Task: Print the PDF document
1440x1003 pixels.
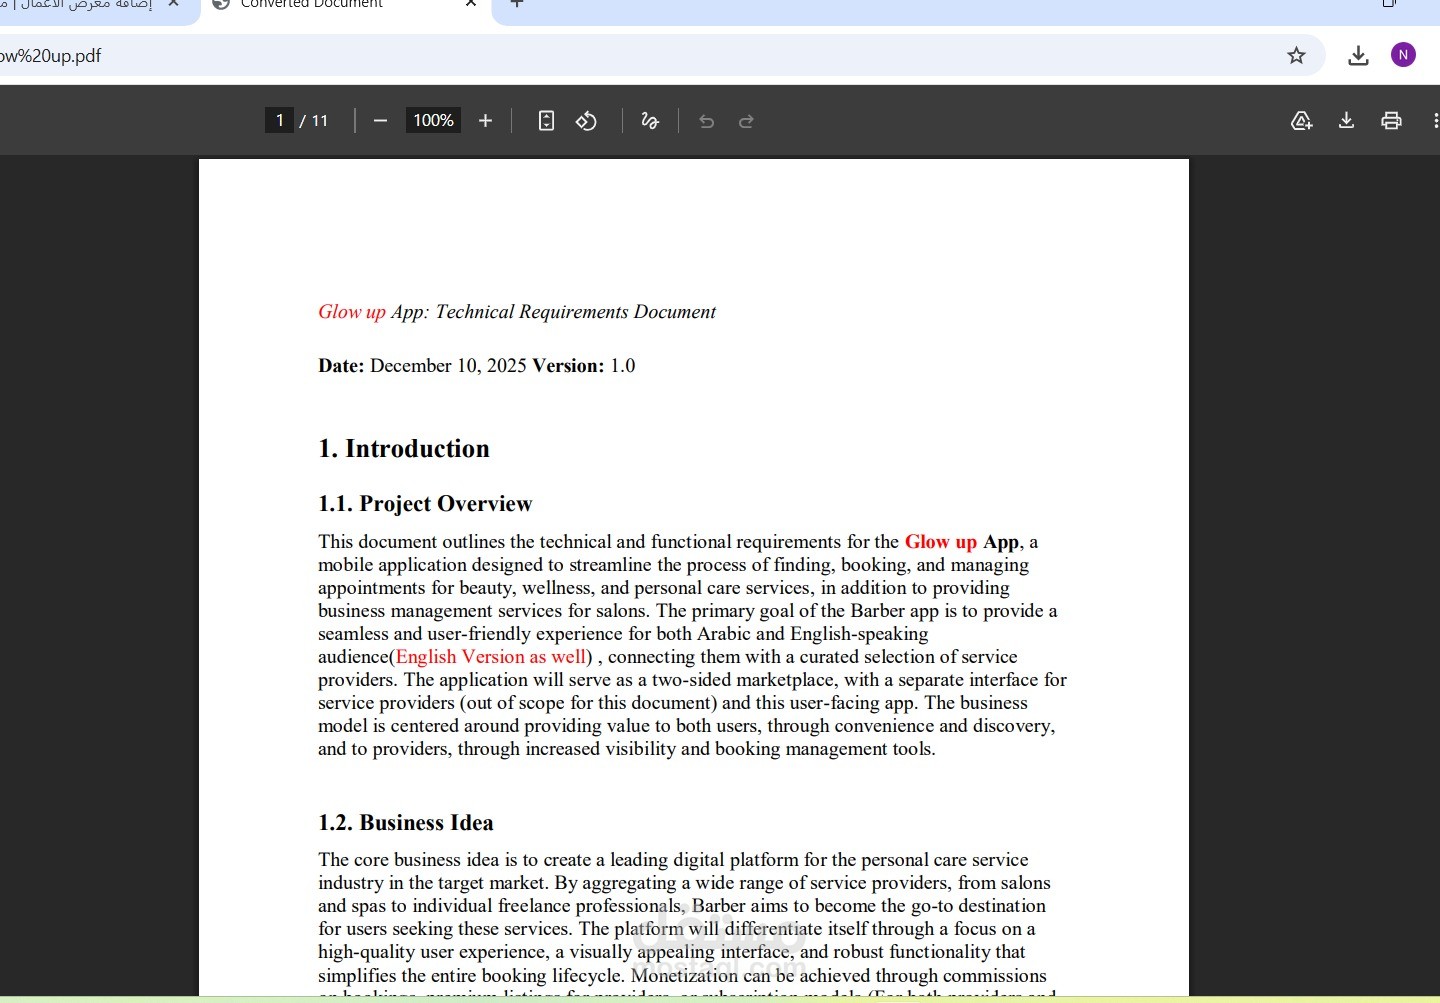Action: click(1391, 121)
